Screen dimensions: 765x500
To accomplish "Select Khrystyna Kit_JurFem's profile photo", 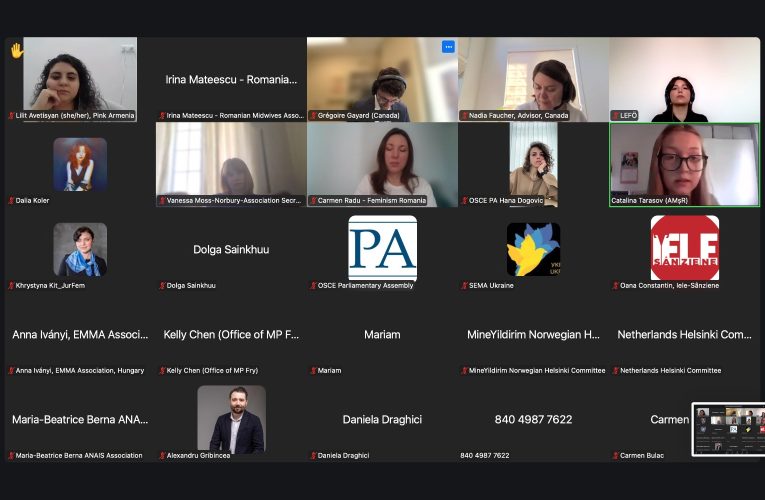I will pos(80,249).
